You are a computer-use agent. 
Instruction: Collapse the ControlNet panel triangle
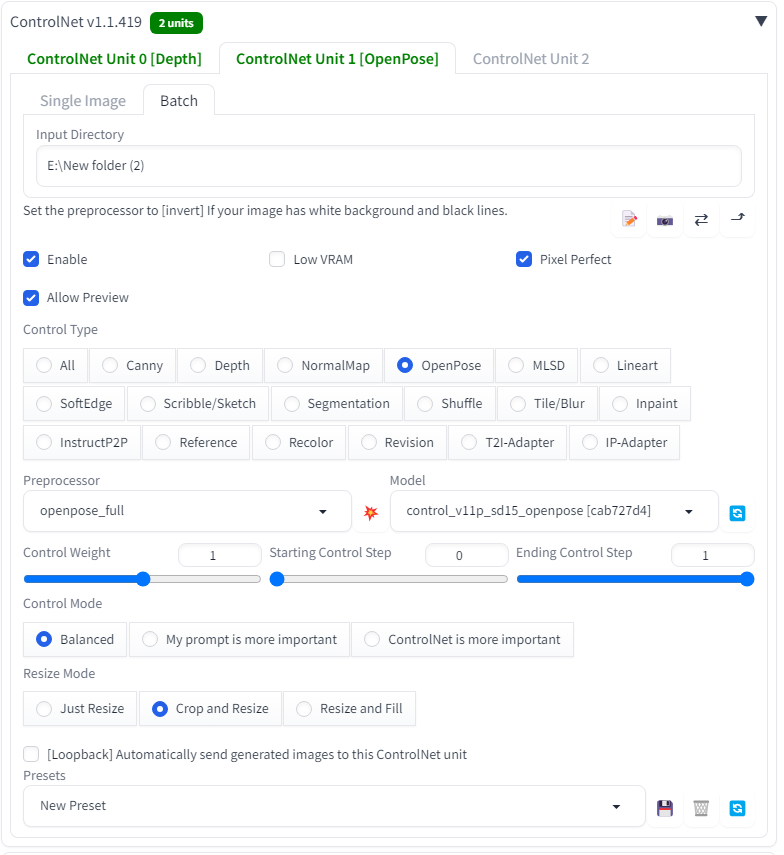tap(761, 21)
